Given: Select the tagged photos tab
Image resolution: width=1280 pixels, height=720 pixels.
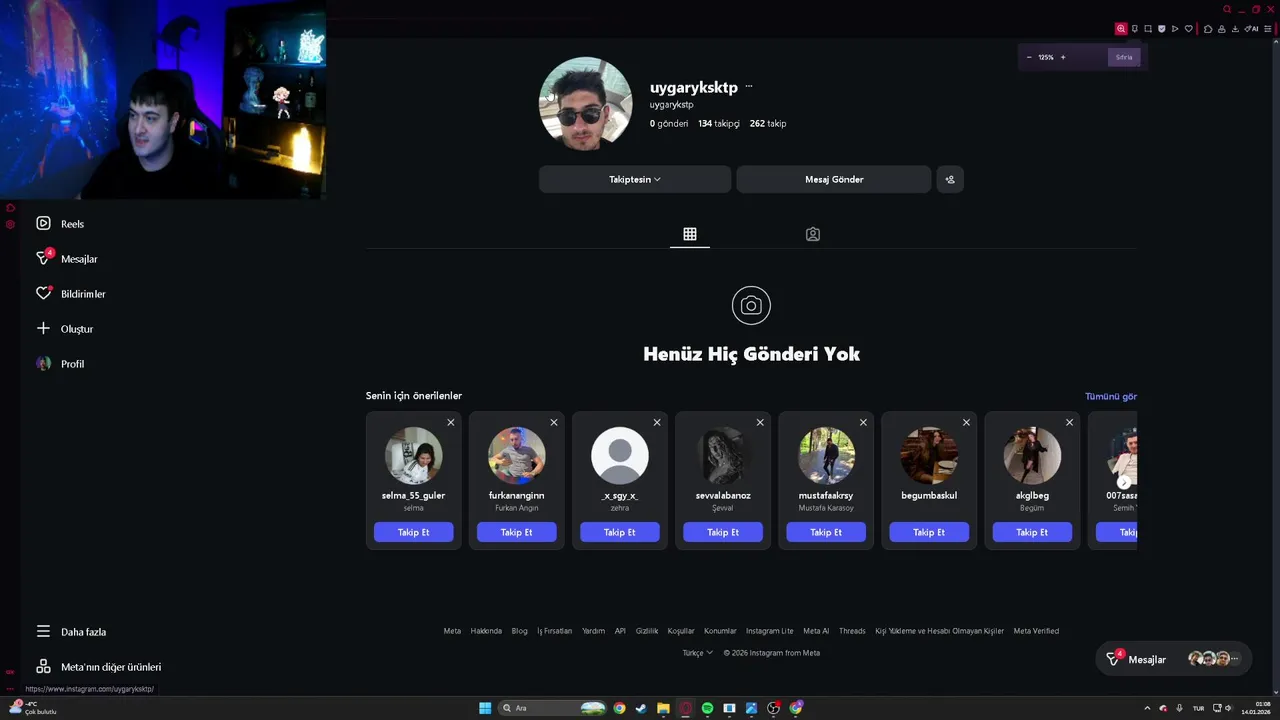Looking at the screenshot, I should click(813, 234).
